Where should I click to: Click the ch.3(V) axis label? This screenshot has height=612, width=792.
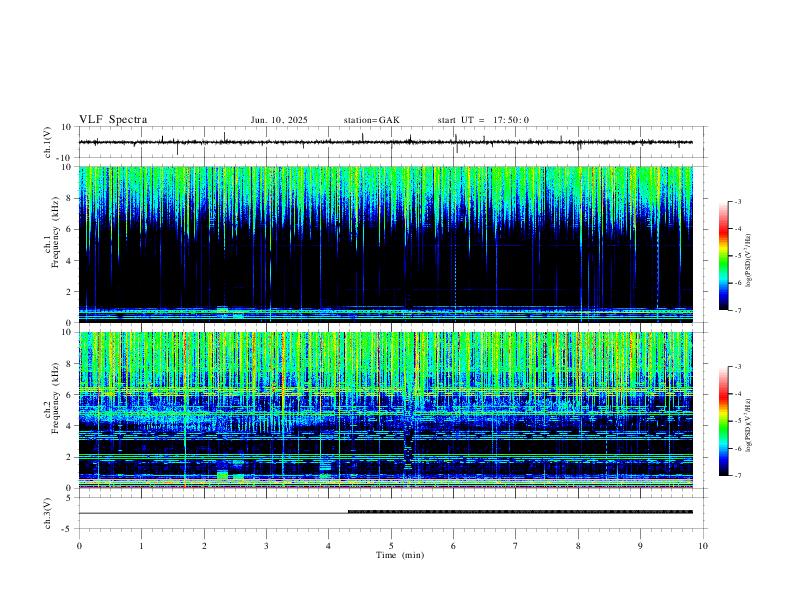pos(48,513)
